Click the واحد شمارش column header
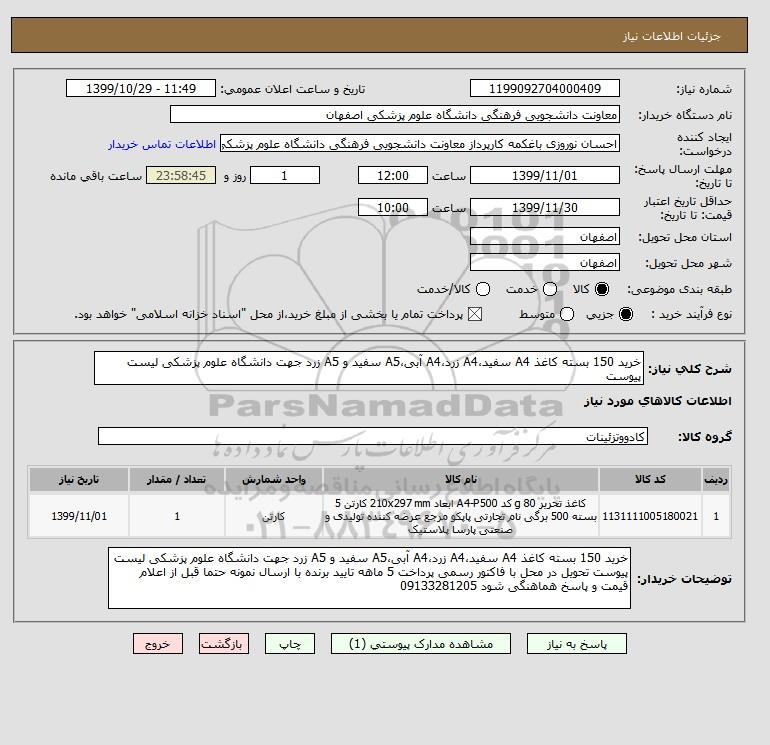The height and width of the screenshot is (745, 770). [274, 479]
